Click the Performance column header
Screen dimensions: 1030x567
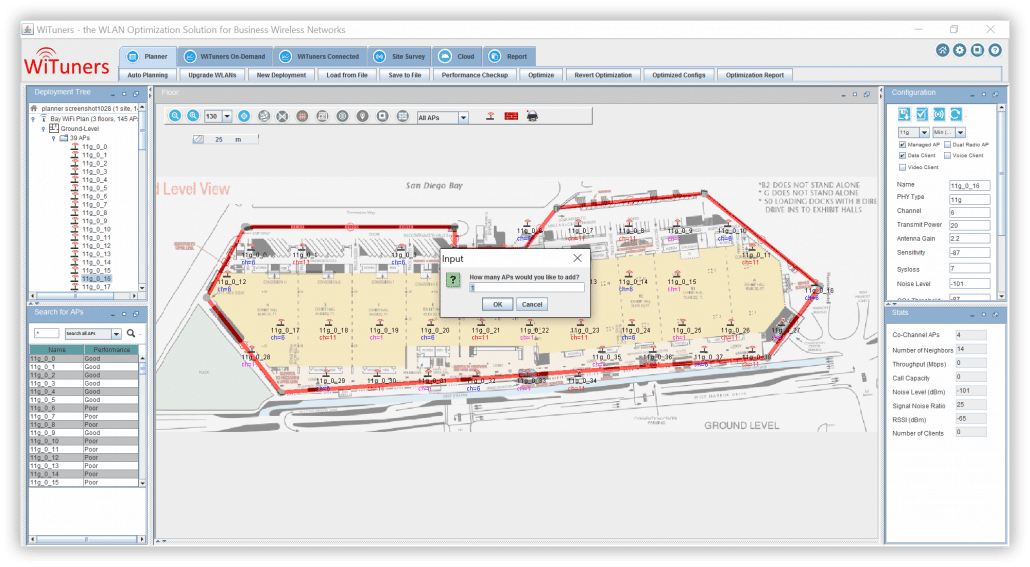[110, 350]
